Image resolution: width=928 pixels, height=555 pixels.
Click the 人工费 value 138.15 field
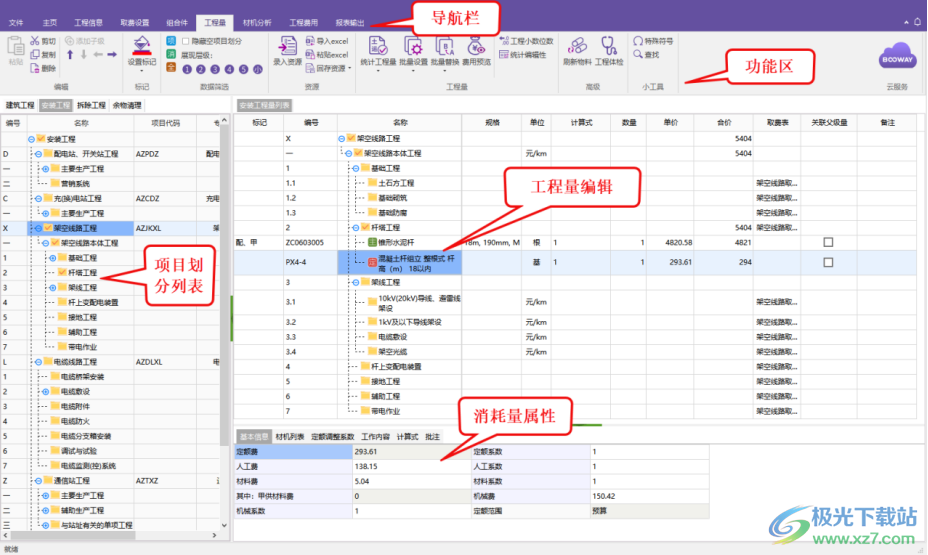coord(411,466)
